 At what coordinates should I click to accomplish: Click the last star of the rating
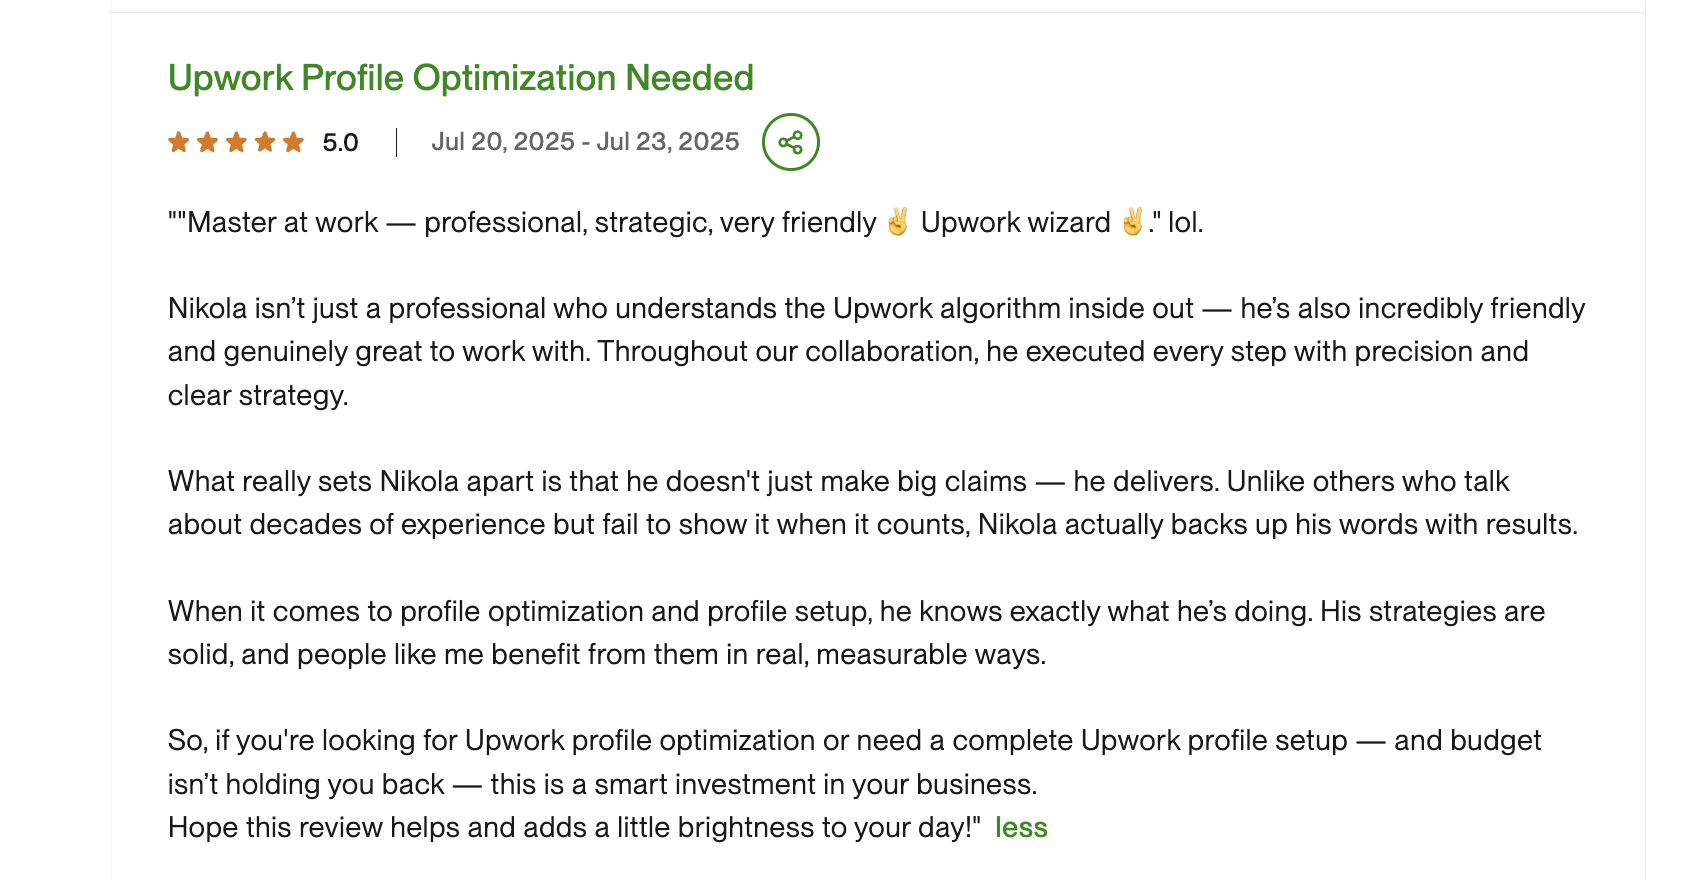pyautogui.click(x=293, y=142)
